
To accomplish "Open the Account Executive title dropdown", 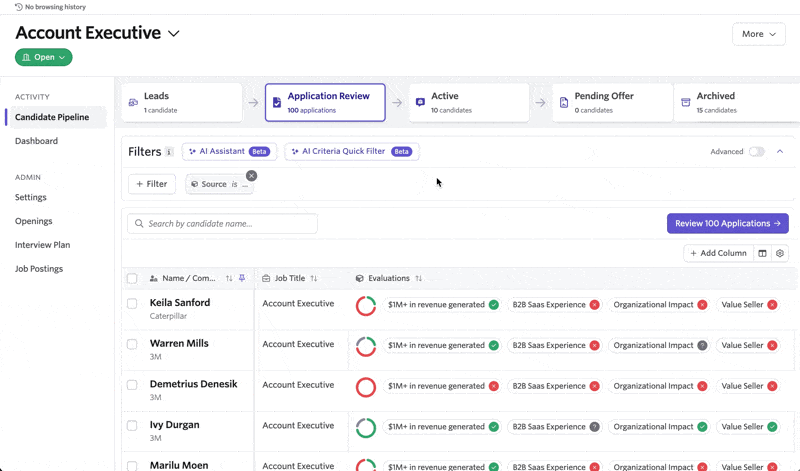I will click(174, 34).
